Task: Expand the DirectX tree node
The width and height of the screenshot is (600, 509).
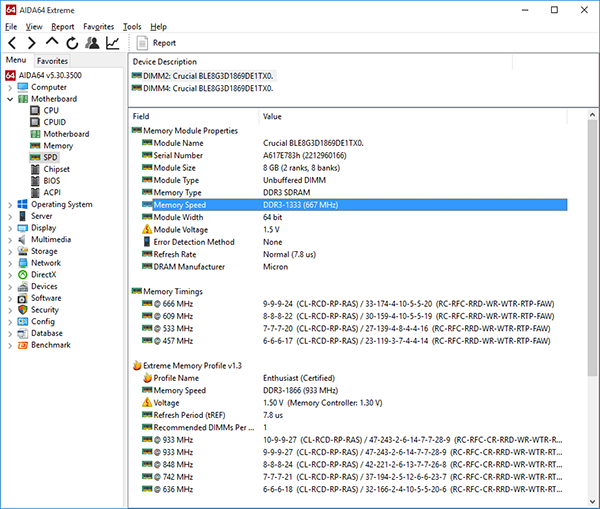Action: [10, 275]
